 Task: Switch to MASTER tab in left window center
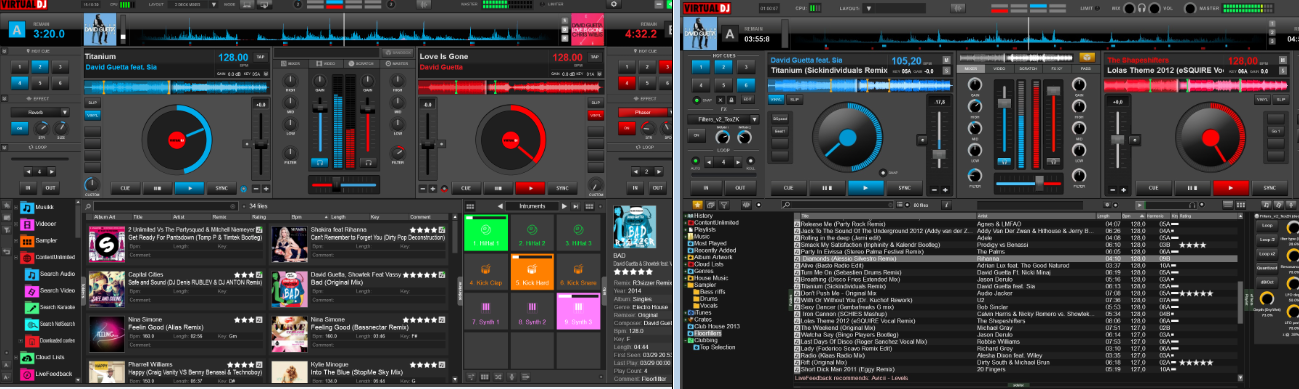(397, 63)
